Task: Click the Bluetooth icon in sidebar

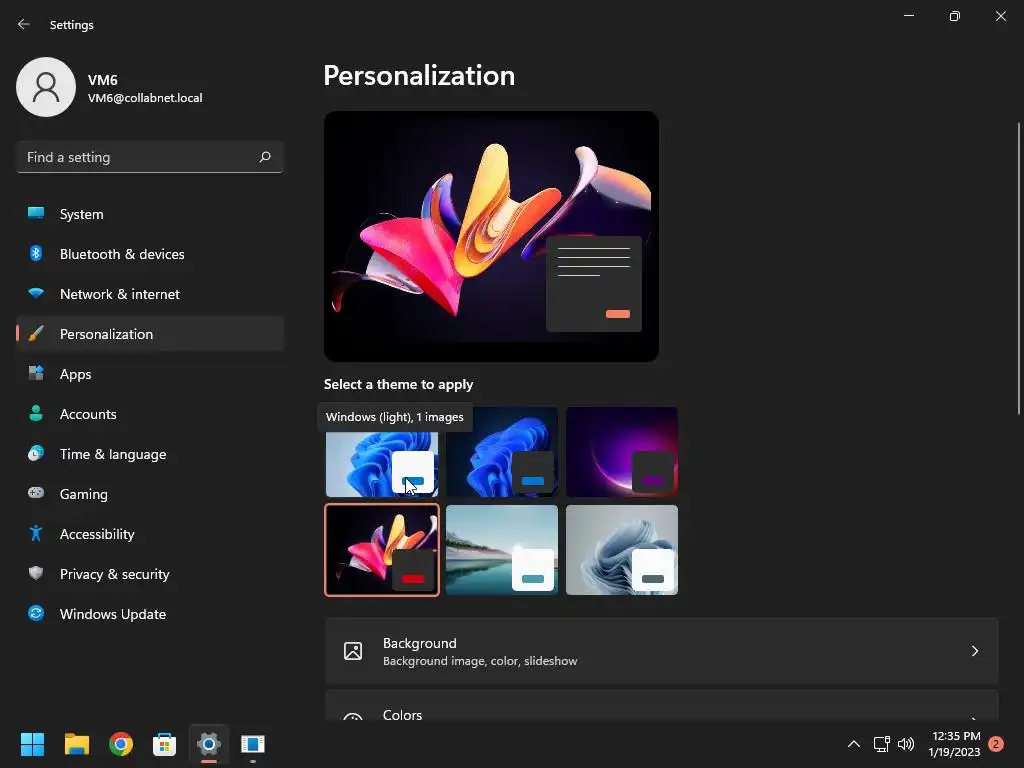Action: [x=36, y=253]
